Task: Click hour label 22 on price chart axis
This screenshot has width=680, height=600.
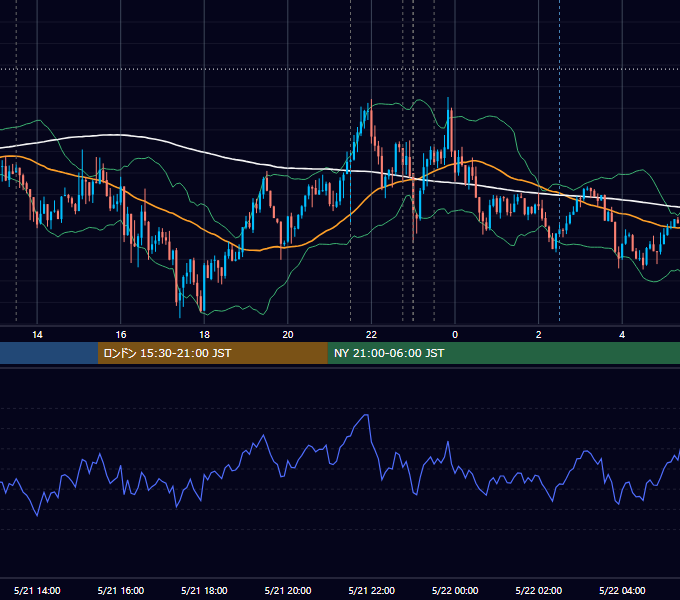Action: coord(371,335)
